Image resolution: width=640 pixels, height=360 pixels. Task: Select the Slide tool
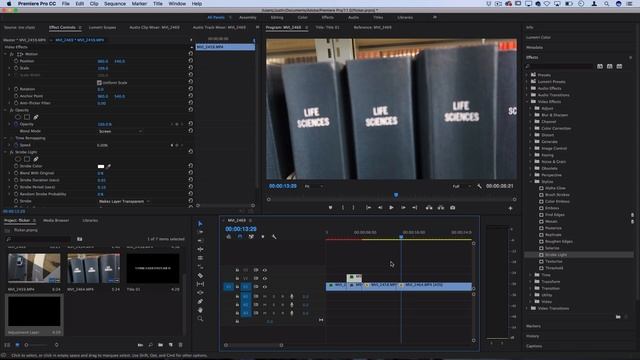[200, 292]
